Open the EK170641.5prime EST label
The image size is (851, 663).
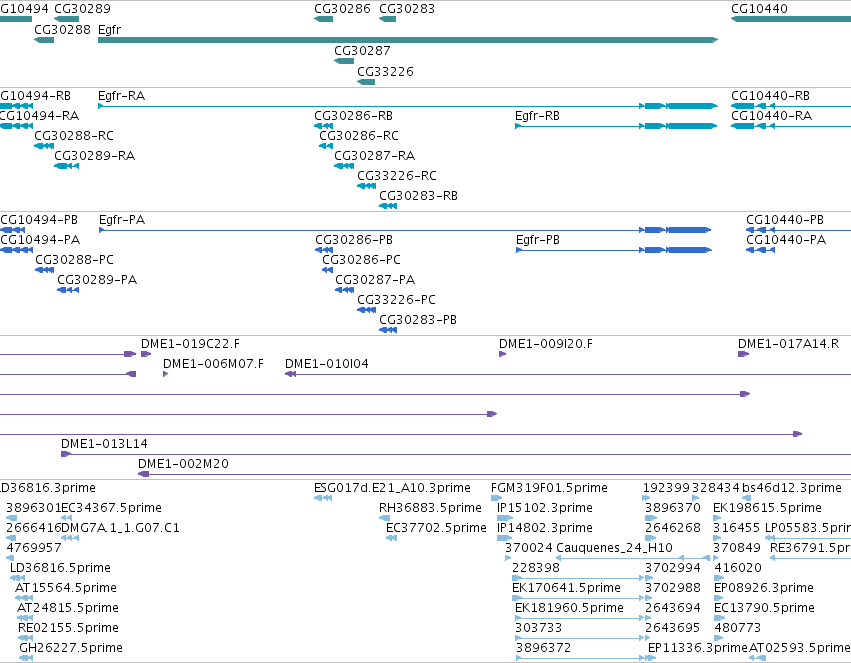566,588
